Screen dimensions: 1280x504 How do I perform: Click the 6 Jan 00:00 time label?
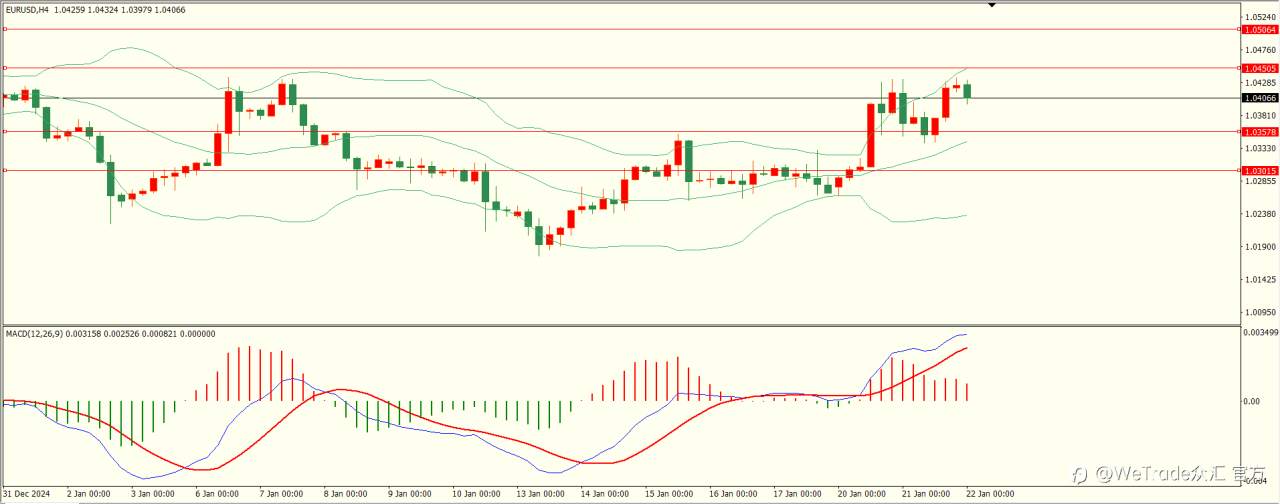(x=216, y=494)
